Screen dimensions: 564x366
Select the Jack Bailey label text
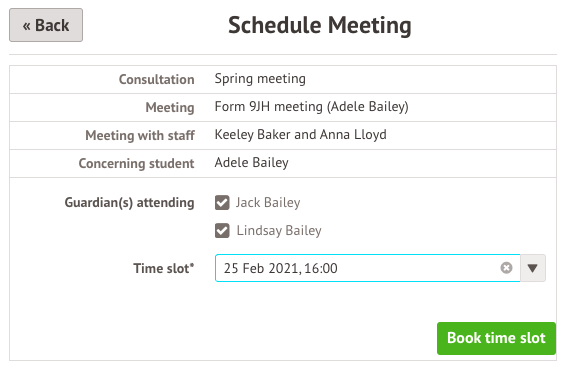(x=268, y=203)
